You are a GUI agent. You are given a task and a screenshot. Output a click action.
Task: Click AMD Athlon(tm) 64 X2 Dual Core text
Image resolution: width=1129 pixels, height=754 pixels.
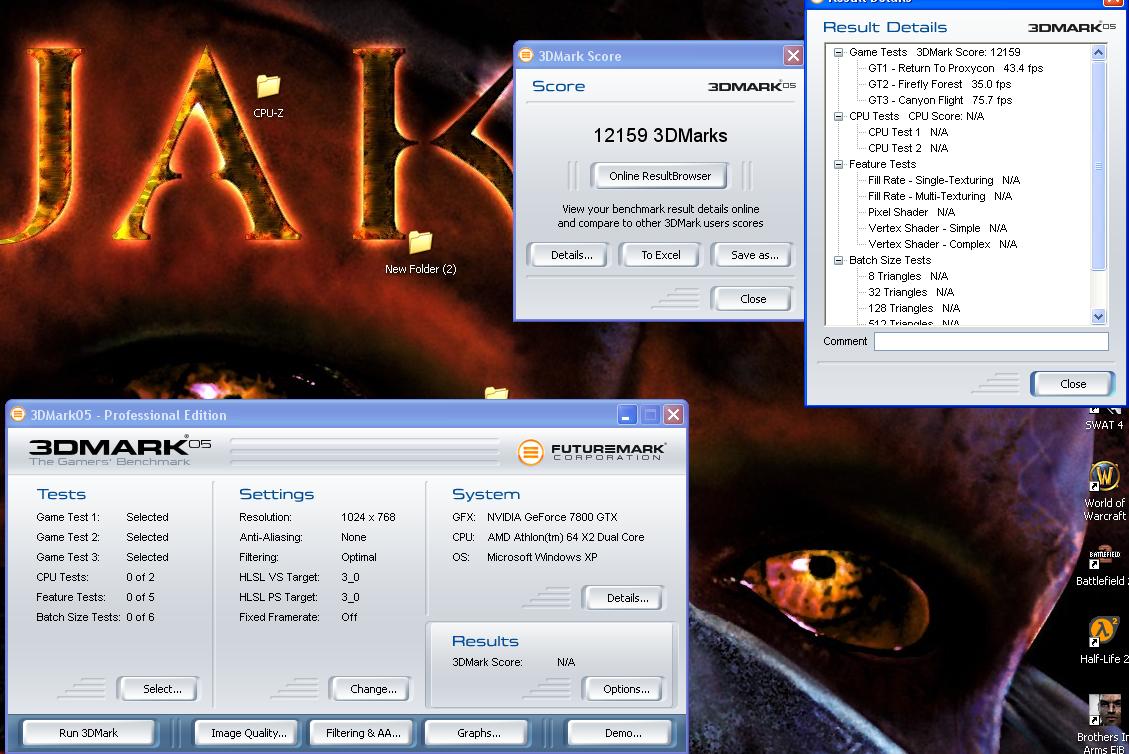pos(566,537)
